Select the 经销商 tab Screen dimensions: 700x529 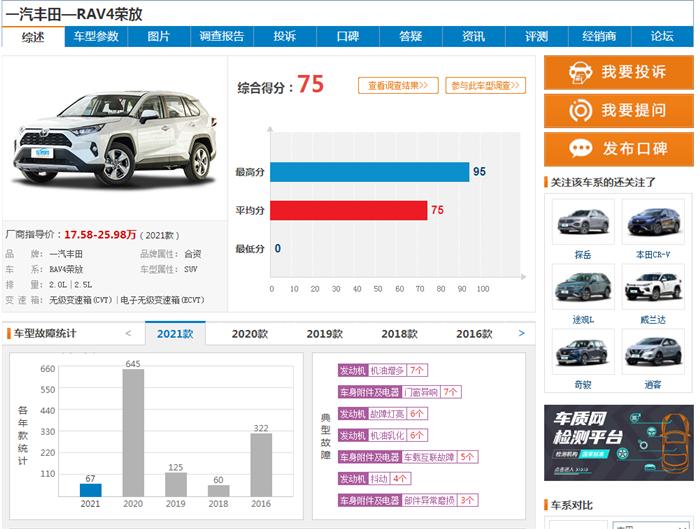pos(600,36)
